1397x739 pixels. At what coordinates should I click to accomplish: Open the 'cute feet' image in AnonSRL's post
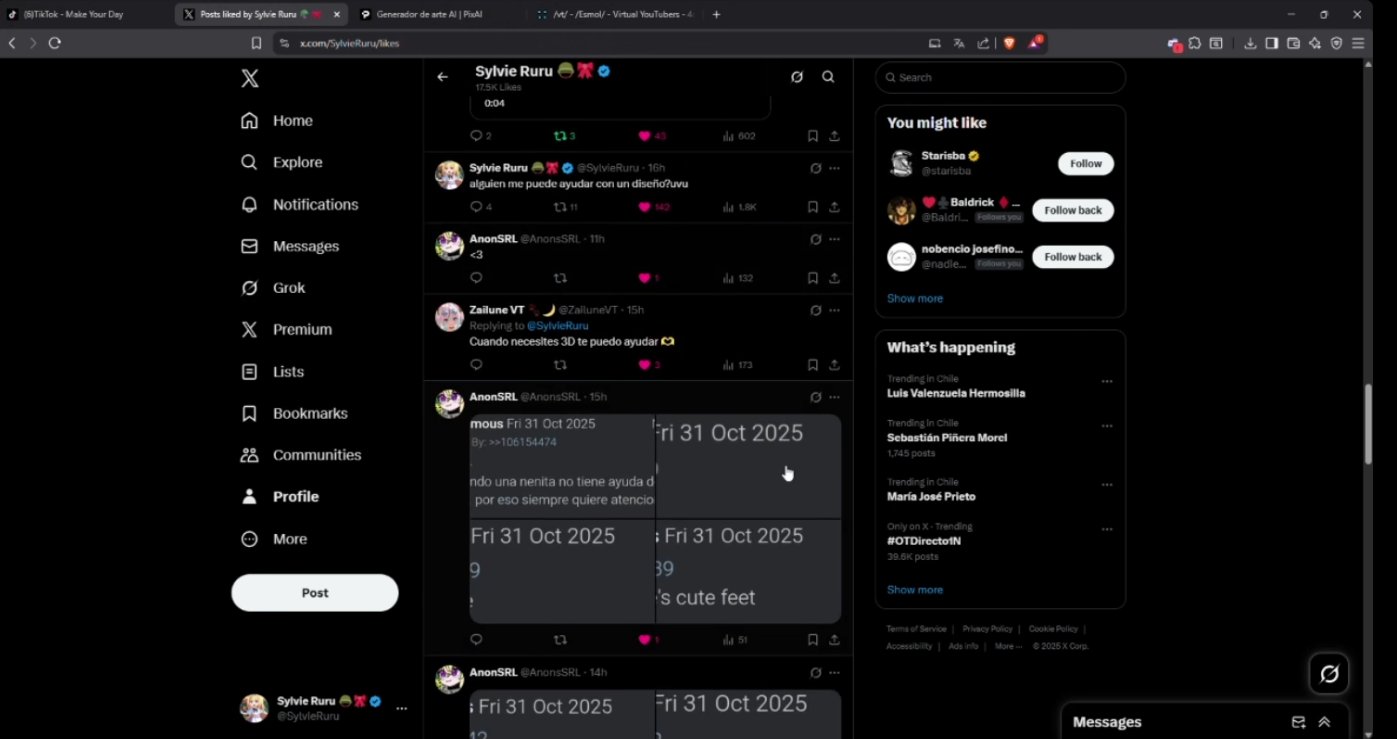tap(749, 571)
